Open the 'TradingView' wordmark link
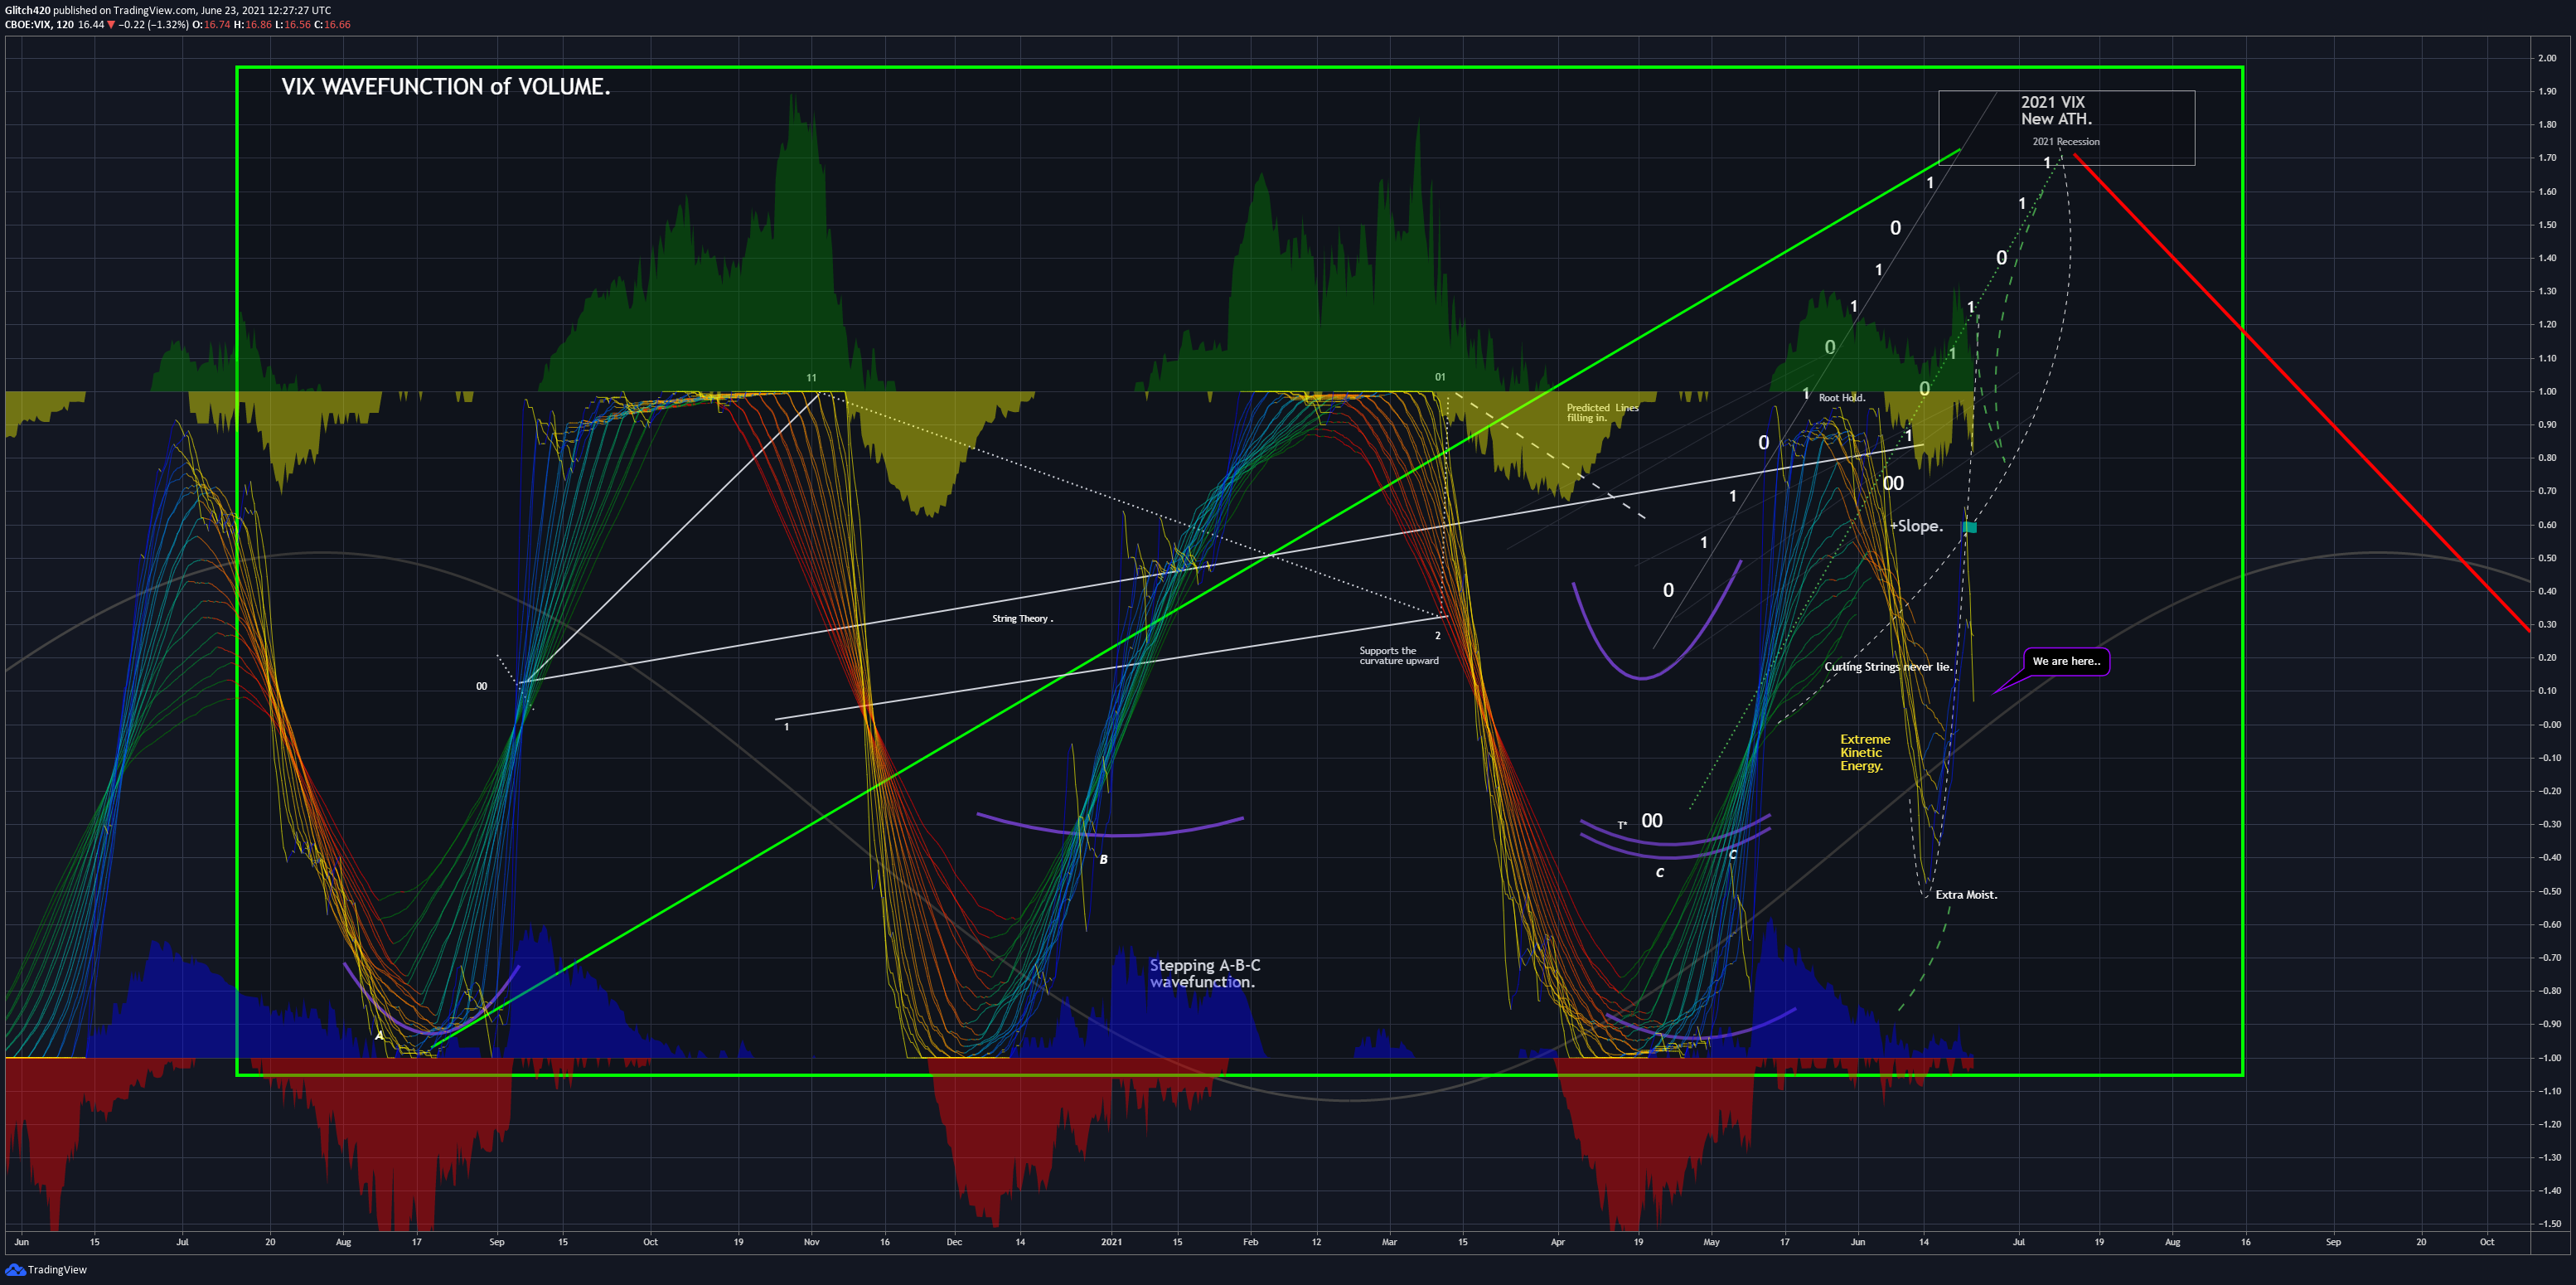The image size is (2576, 1285). (x=57, y=1270)
